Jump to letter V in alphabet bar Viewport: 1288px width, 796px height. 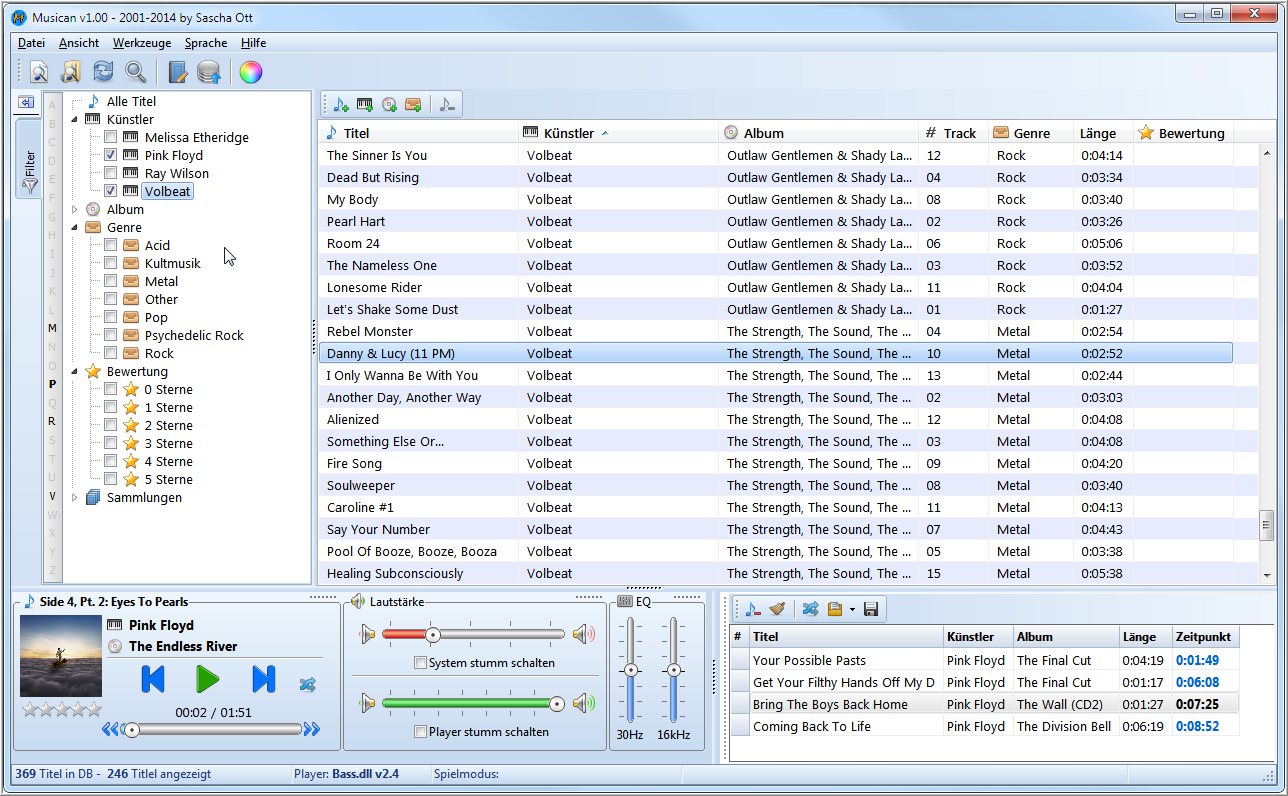coord(52,496)
